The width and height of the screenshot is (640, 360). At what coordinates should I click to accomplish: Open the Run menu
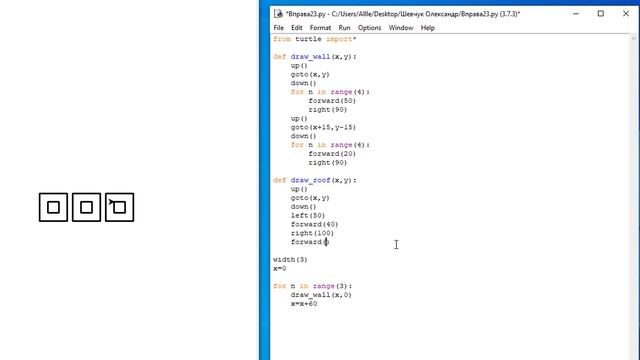pyautogui.click(x=344, y=28)
